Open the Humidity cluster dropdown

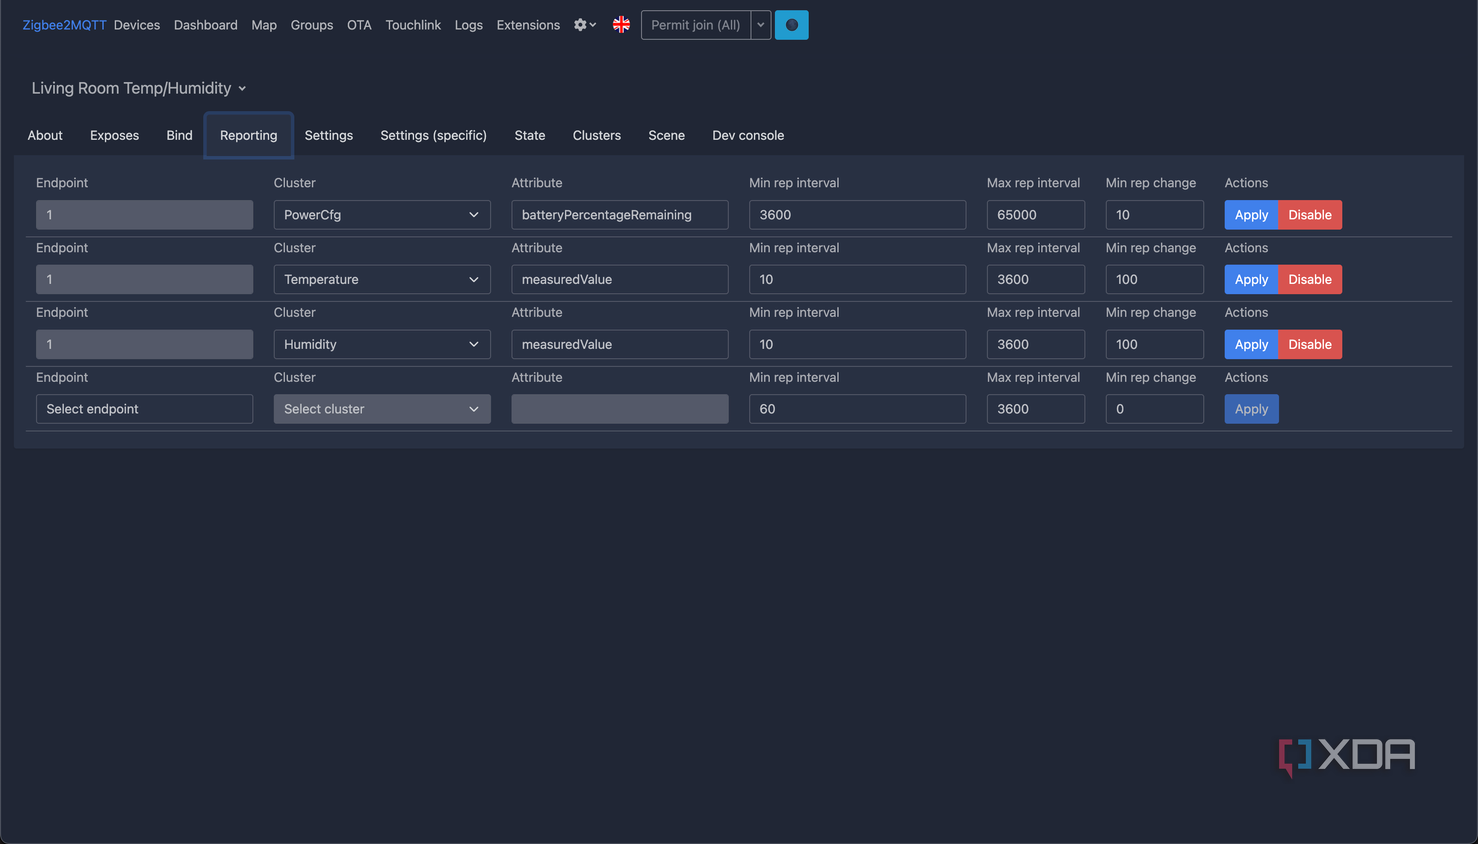coord(382,344)
